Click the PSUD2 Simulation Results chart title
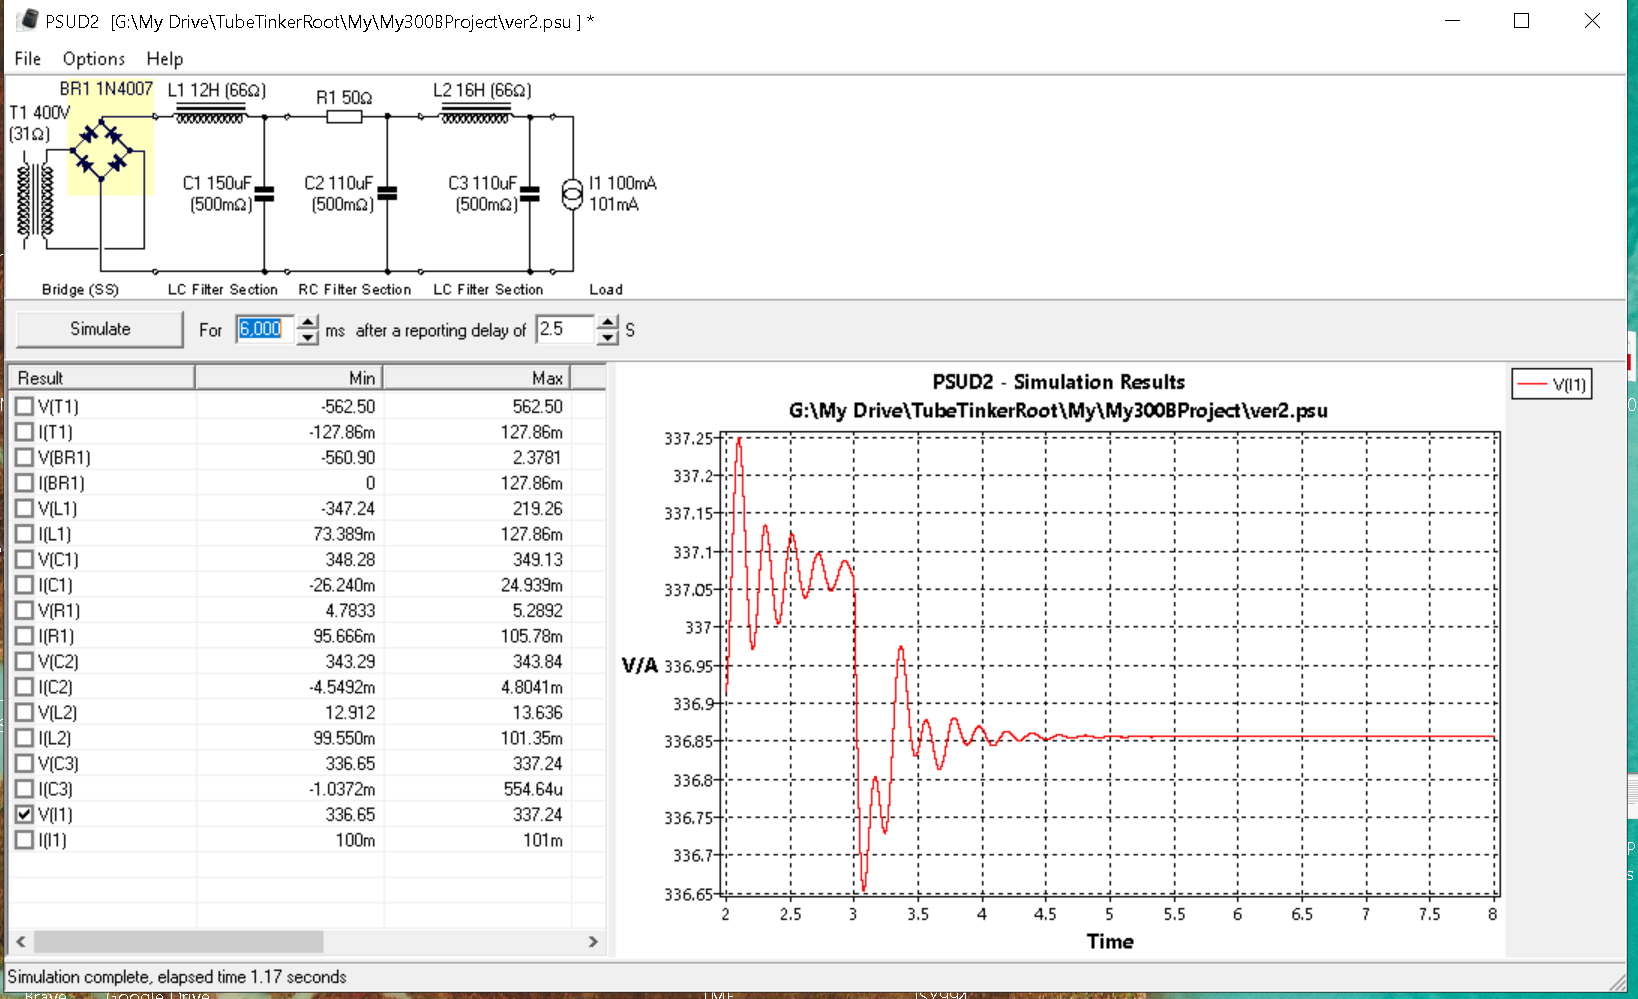 (1058, 382)
